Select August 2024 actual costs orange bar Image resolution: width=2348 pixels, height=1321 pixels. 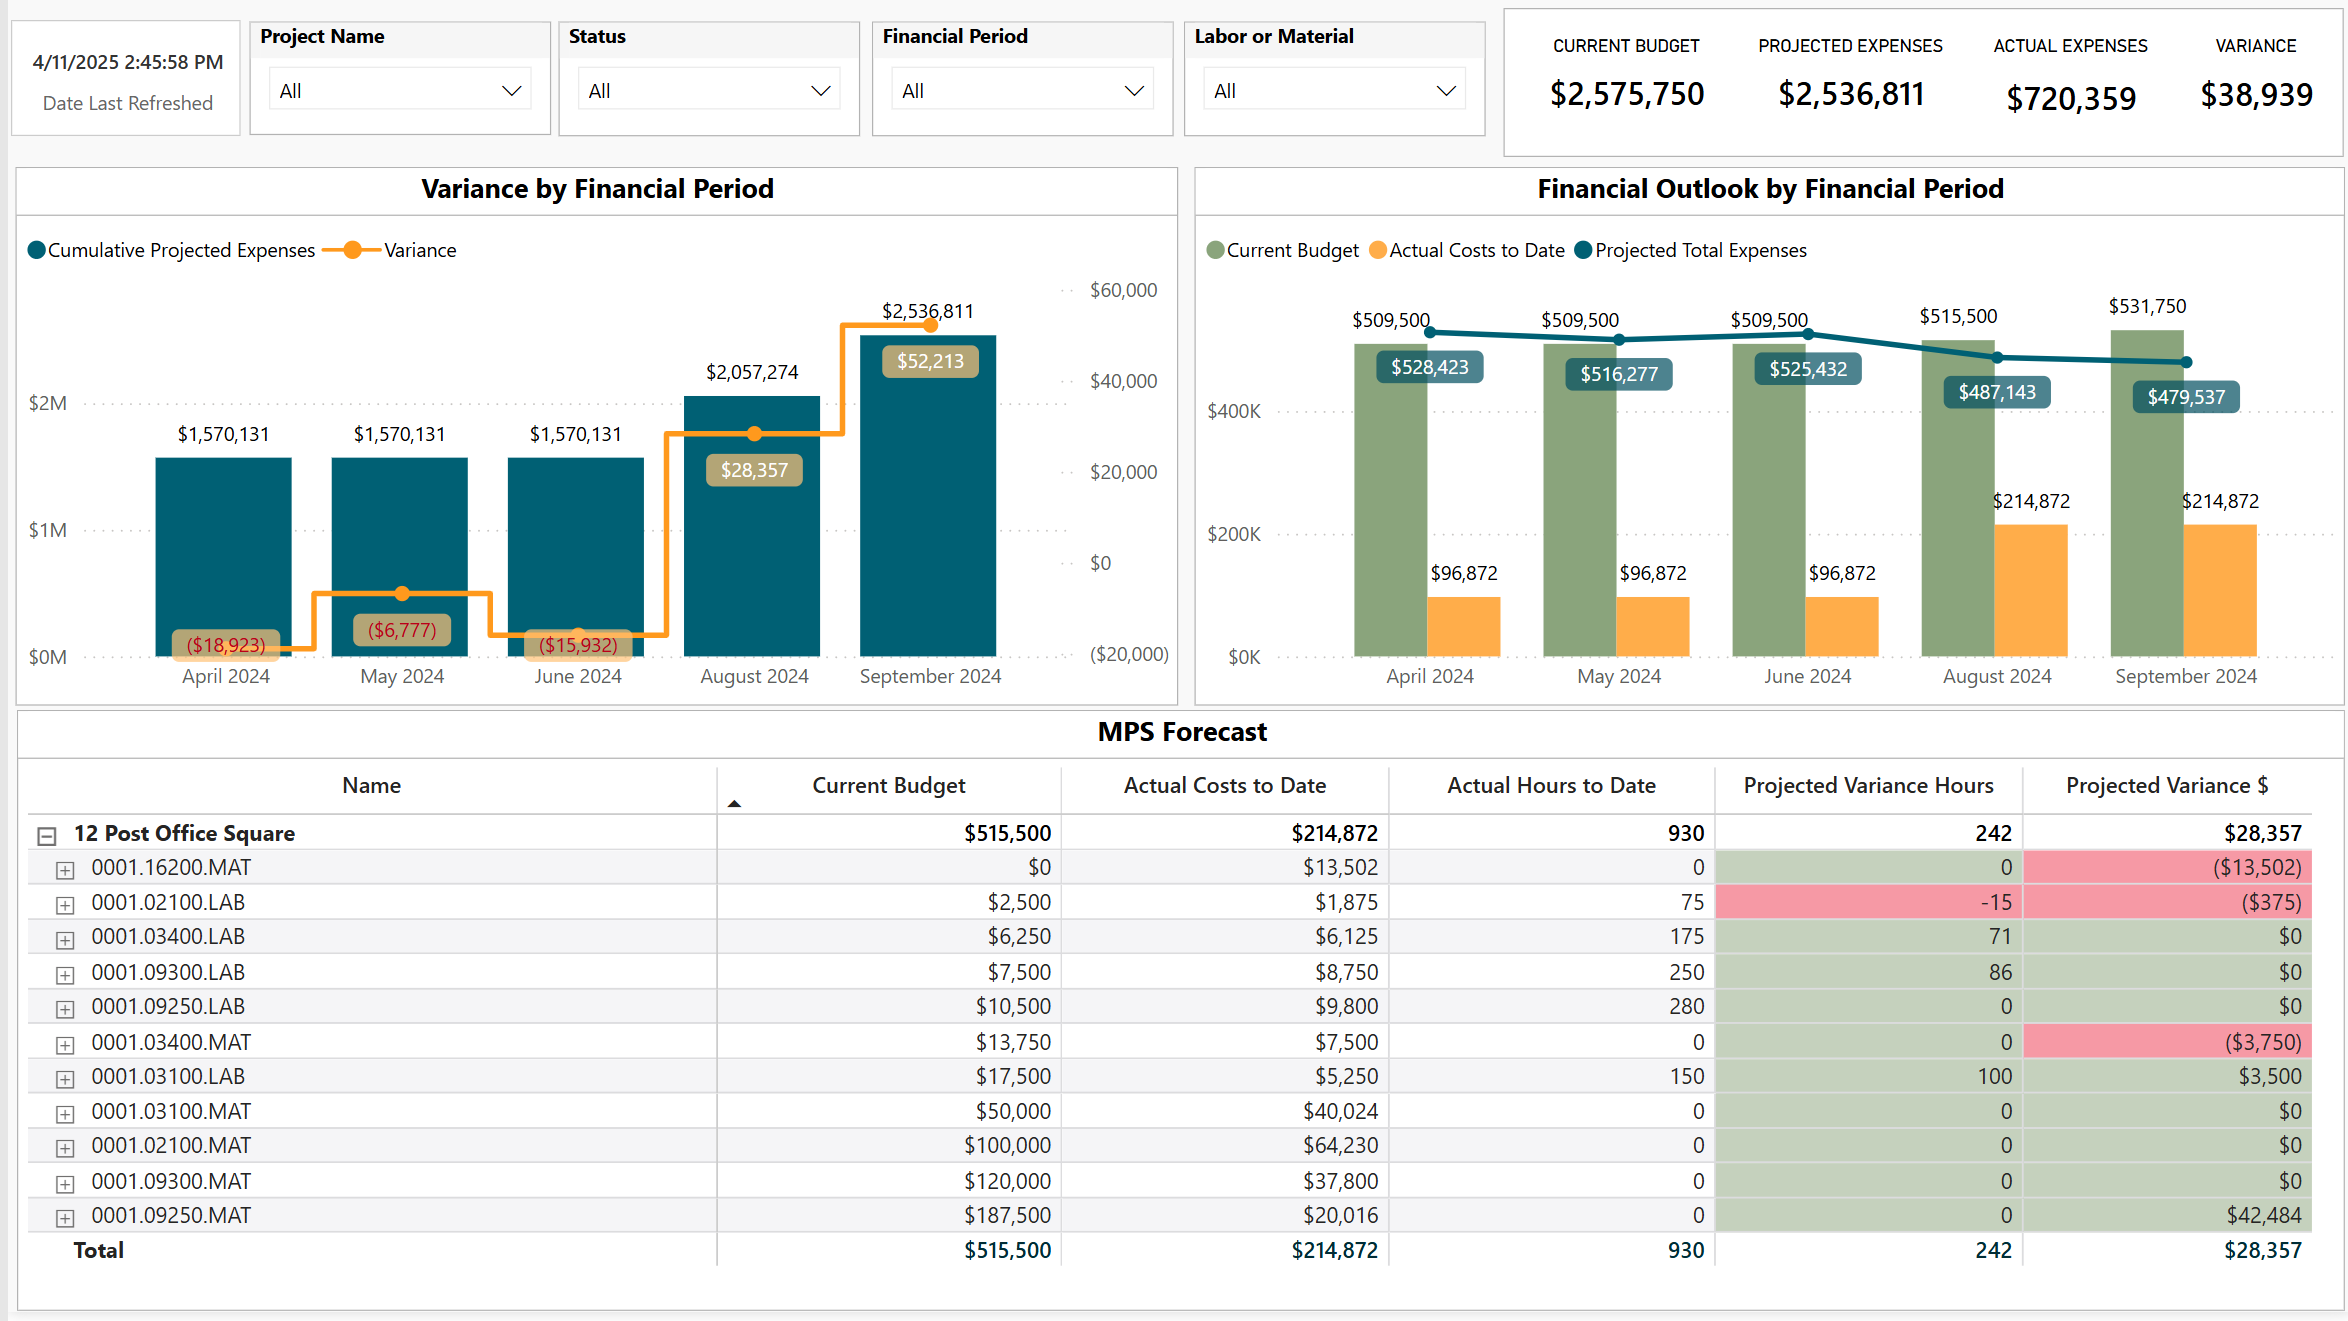click(x=2030, y=590)
